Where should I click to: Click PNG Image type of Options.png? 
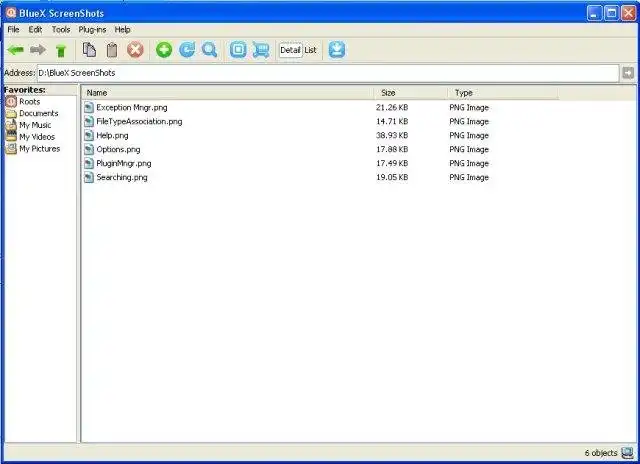[469, 149]
